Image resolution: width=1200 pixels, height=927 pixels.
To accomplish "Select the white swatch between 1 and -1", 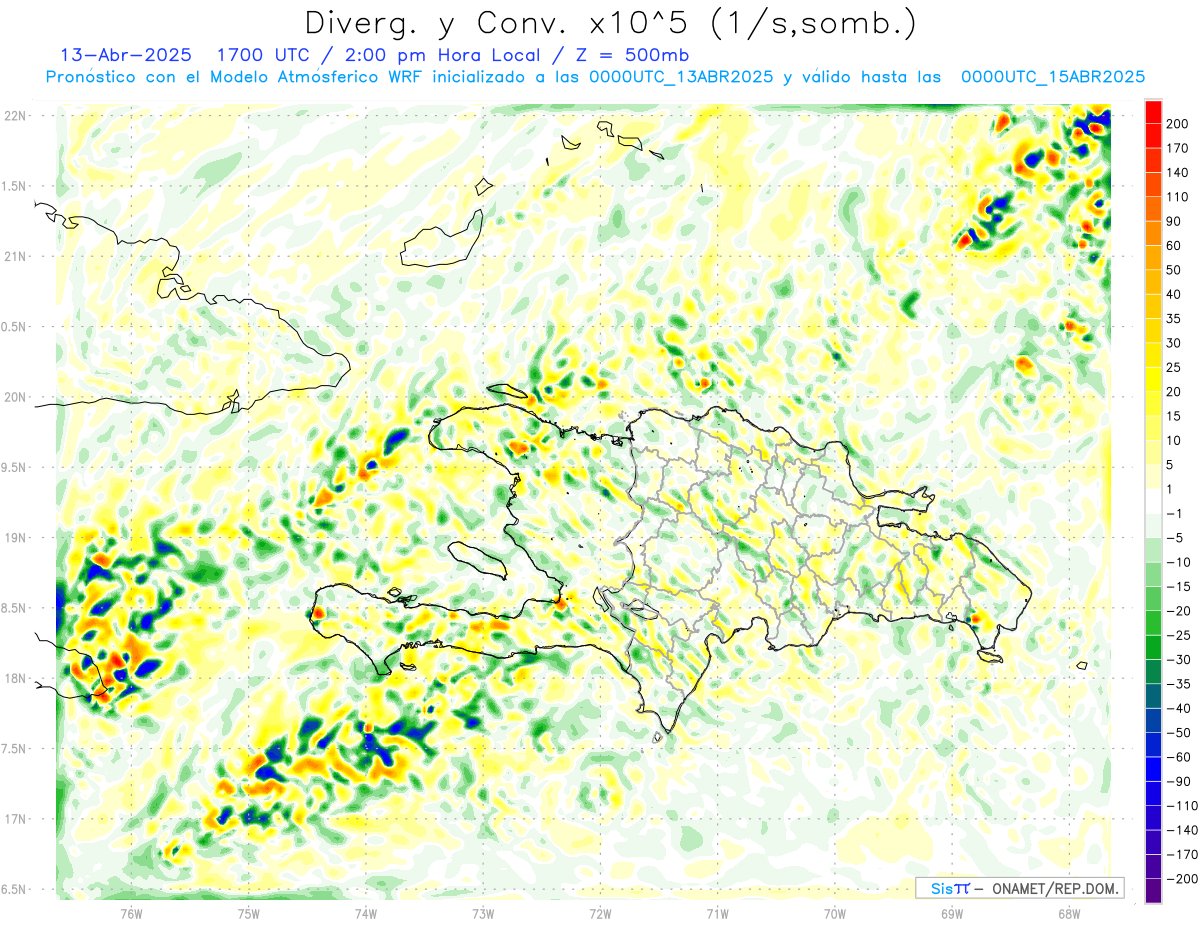I will pyautogui.click(x=1153, y=501).
